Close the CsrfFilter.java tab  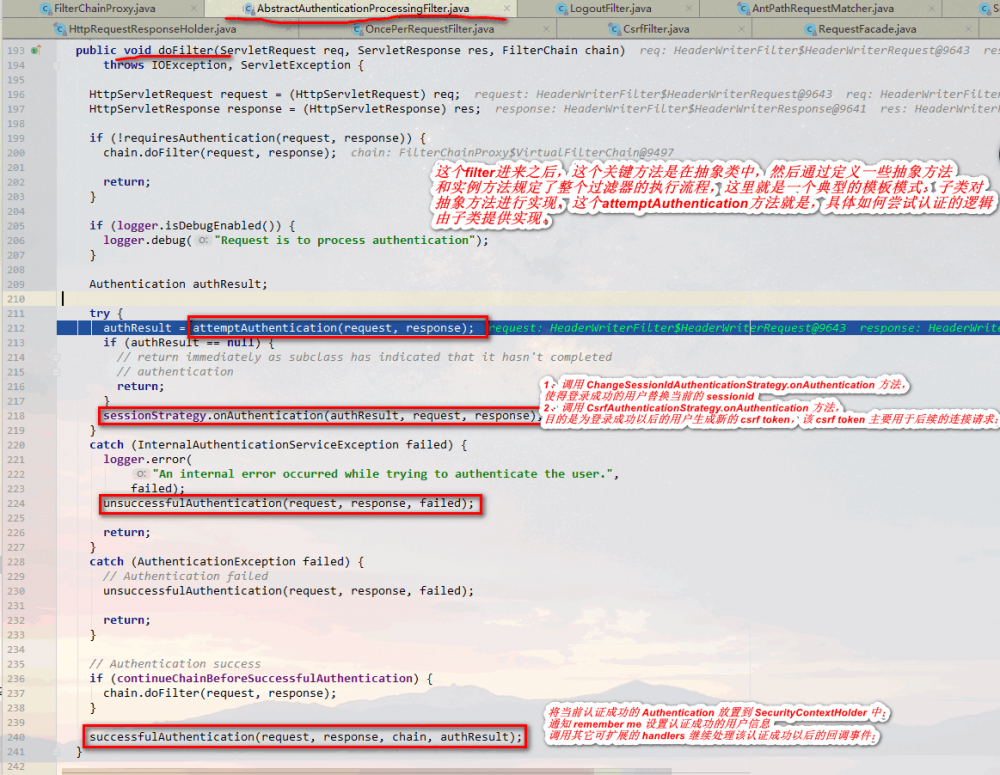[741, 29]
